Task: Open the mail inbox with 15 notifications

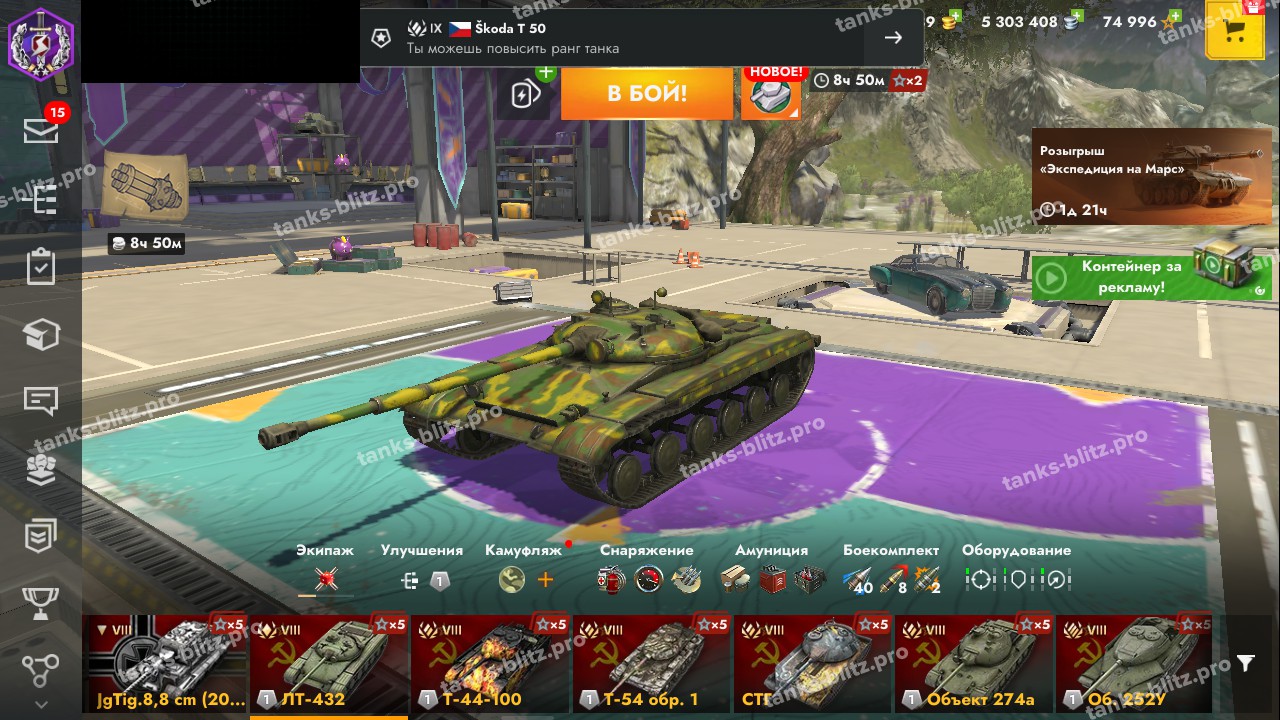Action: [x=41, y=131]
